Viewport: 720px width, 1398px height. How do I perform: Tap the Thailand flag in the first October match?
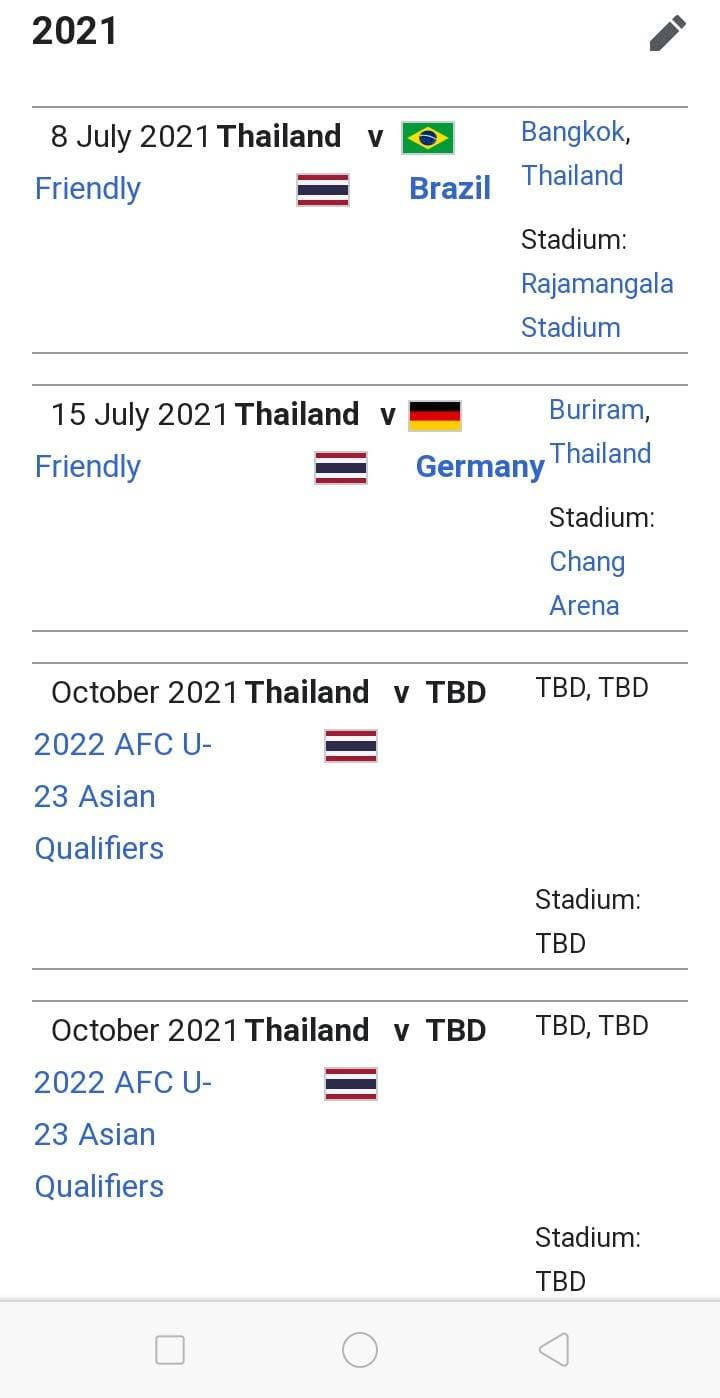351,746
